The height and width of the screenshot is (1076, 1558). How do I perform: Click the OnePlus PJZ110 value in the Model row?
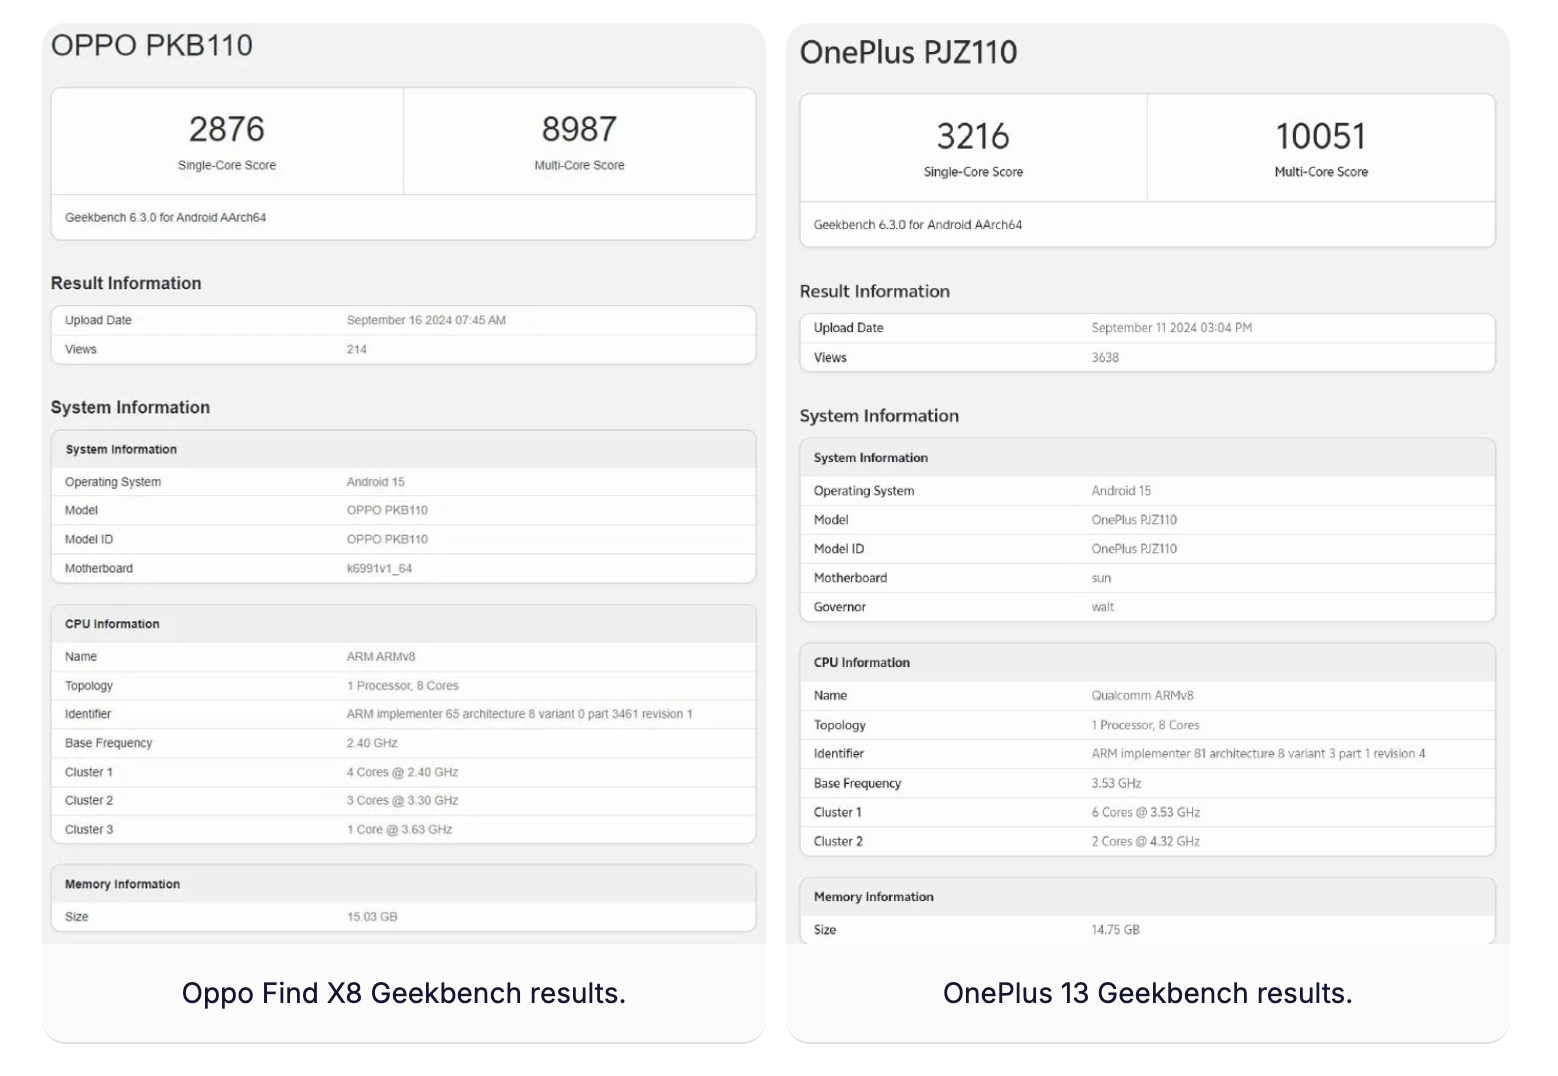[x=1134, y=520]
